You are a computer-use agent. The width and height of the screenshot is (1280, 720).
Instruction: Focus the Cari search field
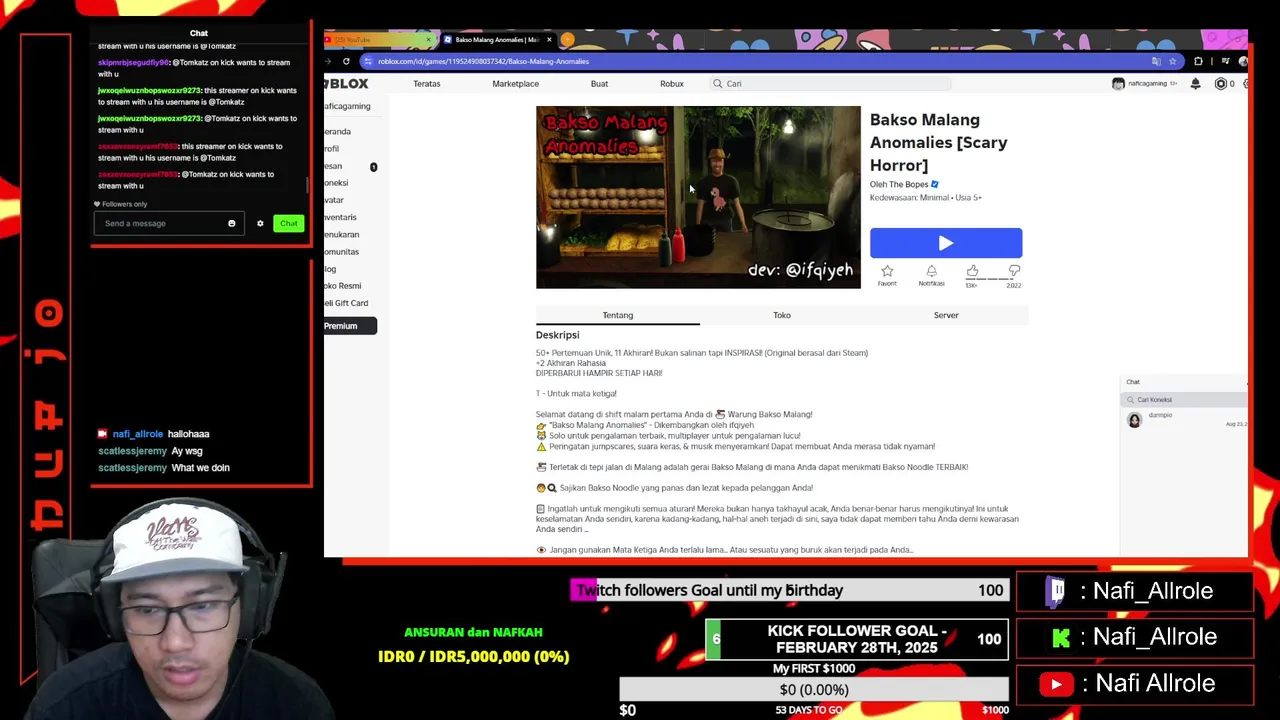(830, 84)
